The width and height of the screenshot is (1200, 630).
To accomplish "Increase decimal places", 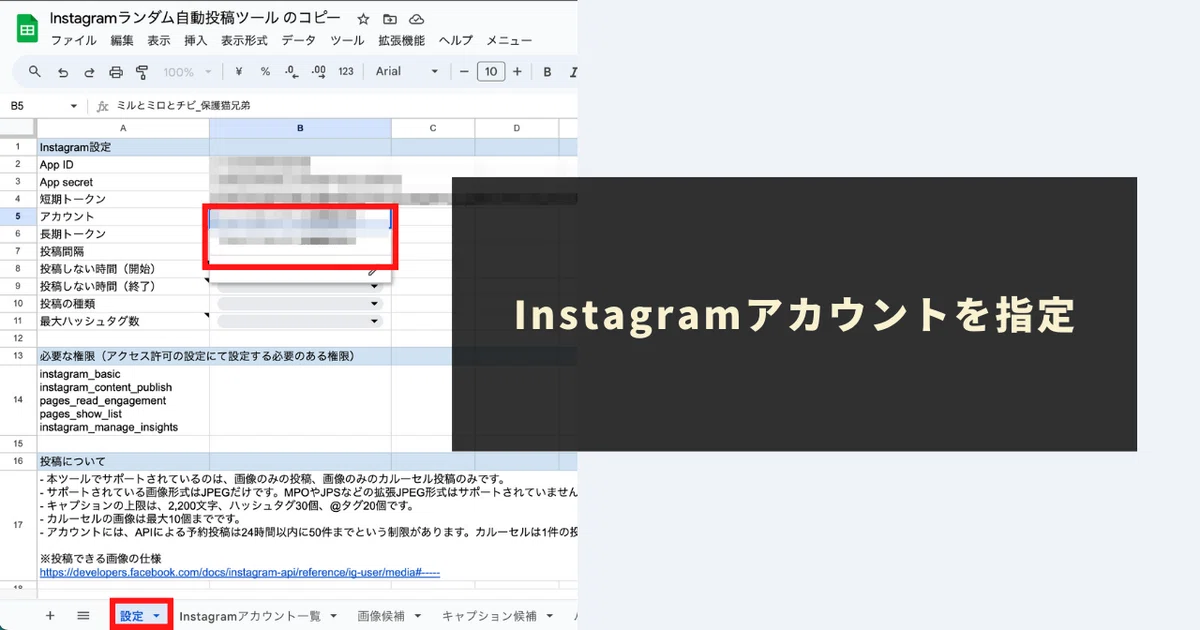I will point(319,72).
